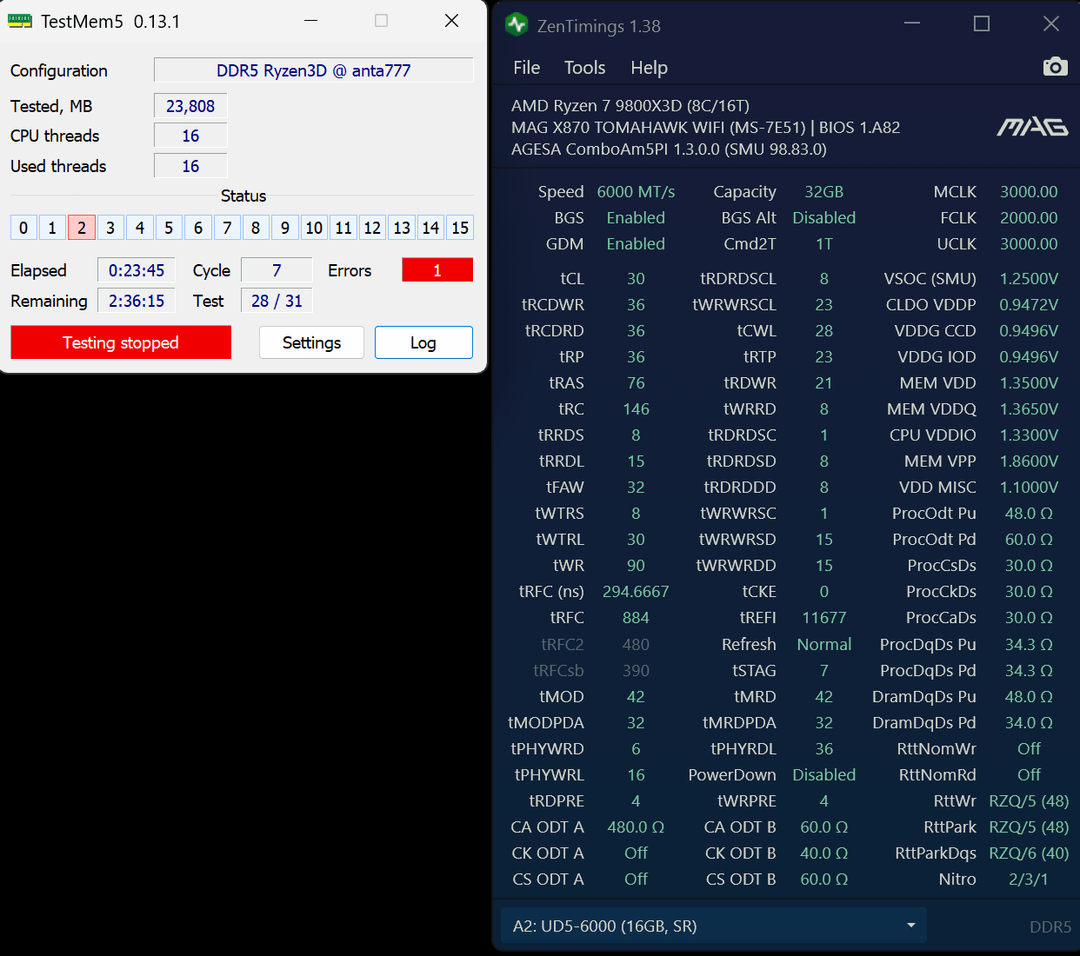Select thread 0 status box
The image size is (1080, 956).
[23, 228]
